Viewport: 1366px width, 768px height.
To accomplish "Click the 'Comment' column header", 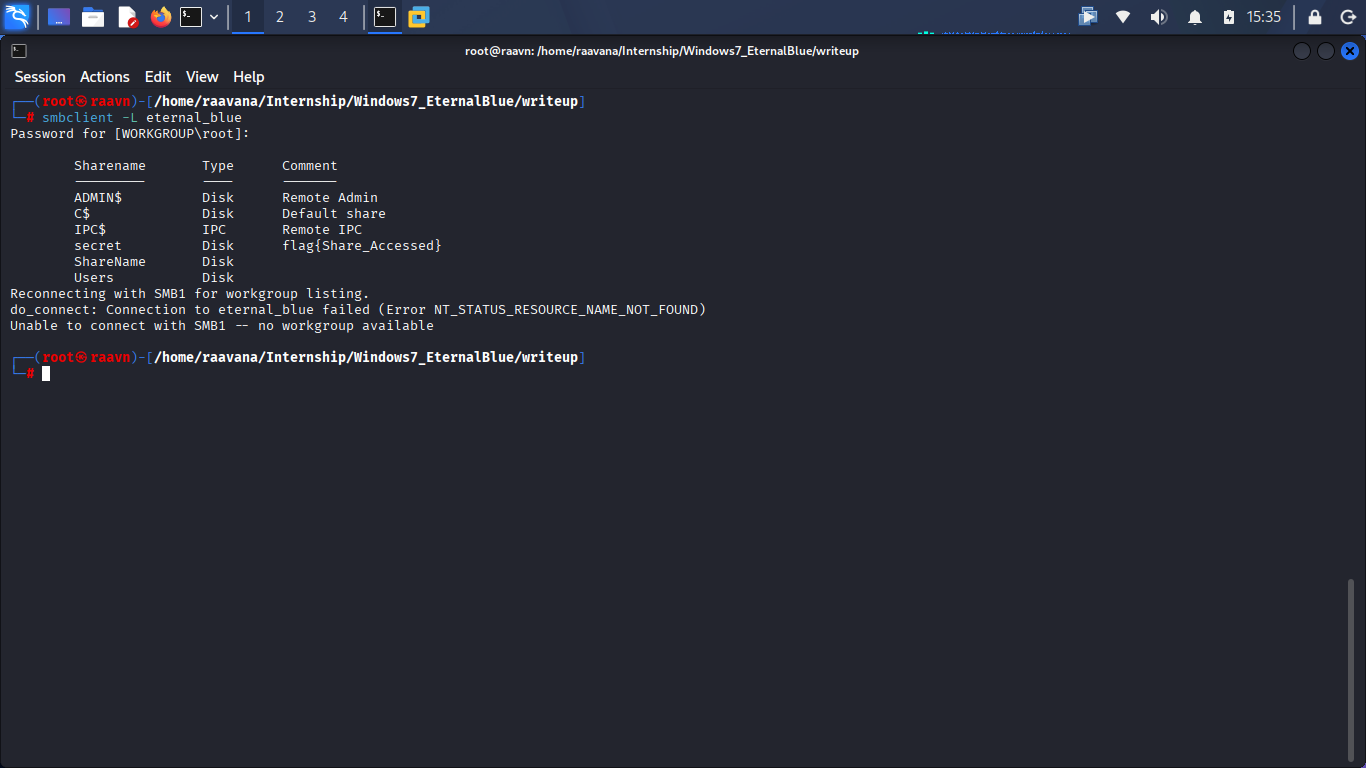I will click(x=310, y=166).
